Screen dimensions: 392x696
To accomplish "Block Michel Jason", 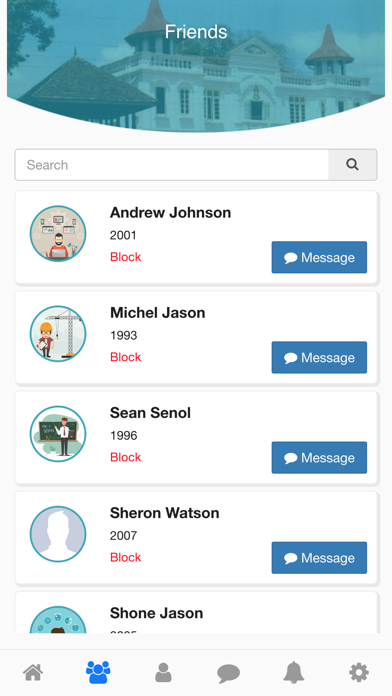I will pyautogui.click(x=126, y=357).
